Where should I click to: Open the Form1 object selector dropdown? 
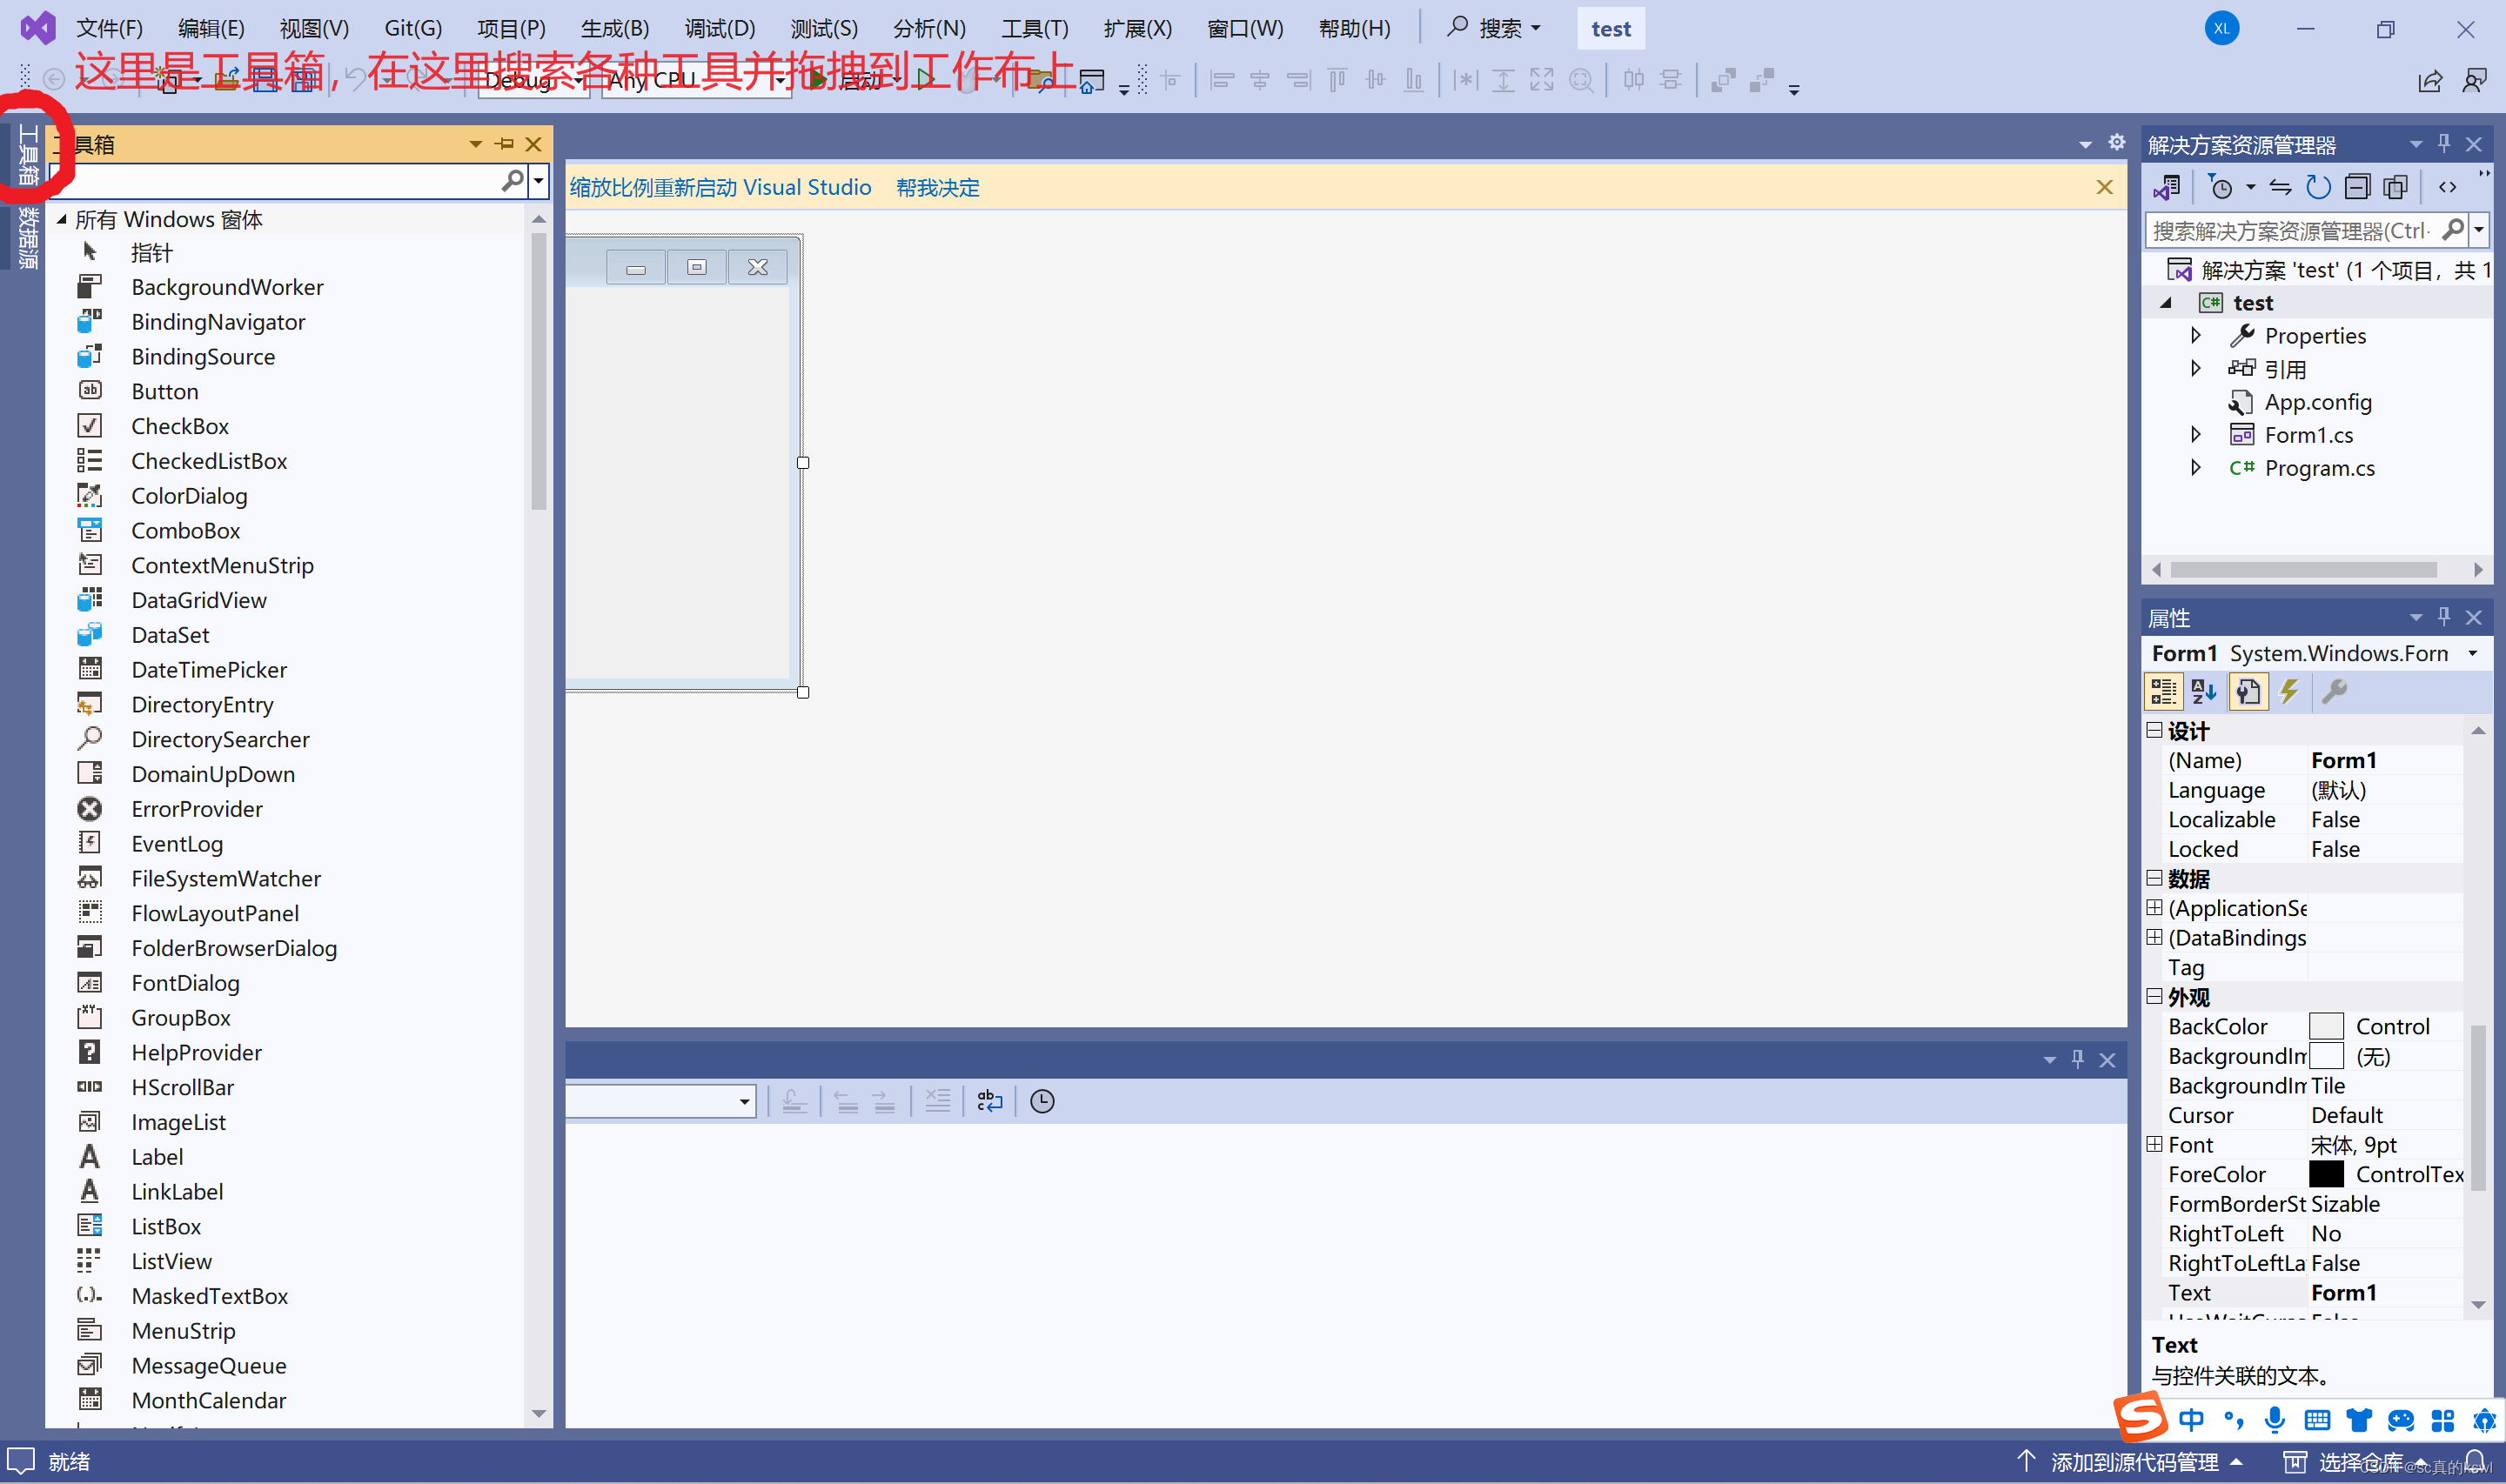coord(2473,653)
